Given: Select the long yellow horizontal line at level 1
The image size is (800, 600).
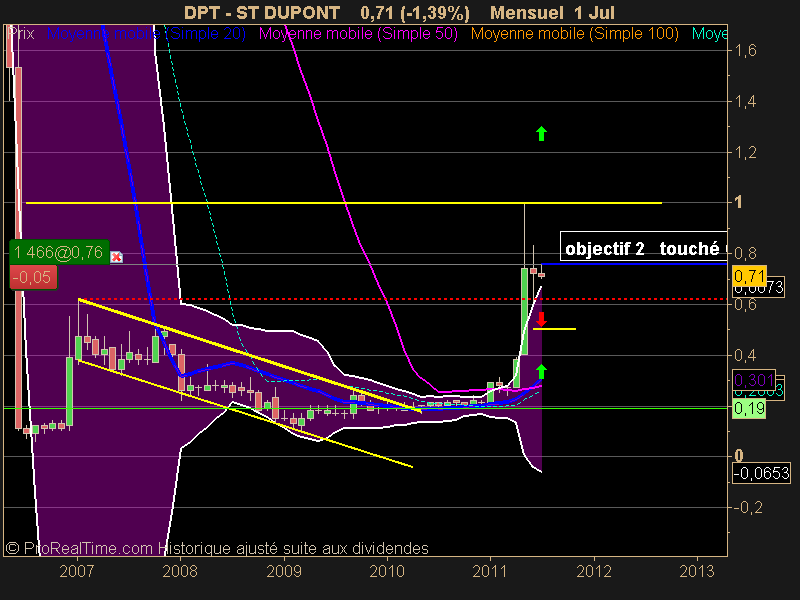Looking at the screenshot, I should tap(343, 203).
